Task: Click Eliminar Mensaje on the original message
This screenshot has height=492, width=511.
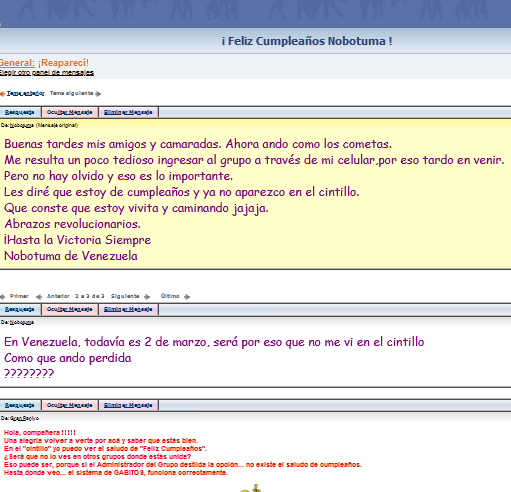Action: click(128, 112)
